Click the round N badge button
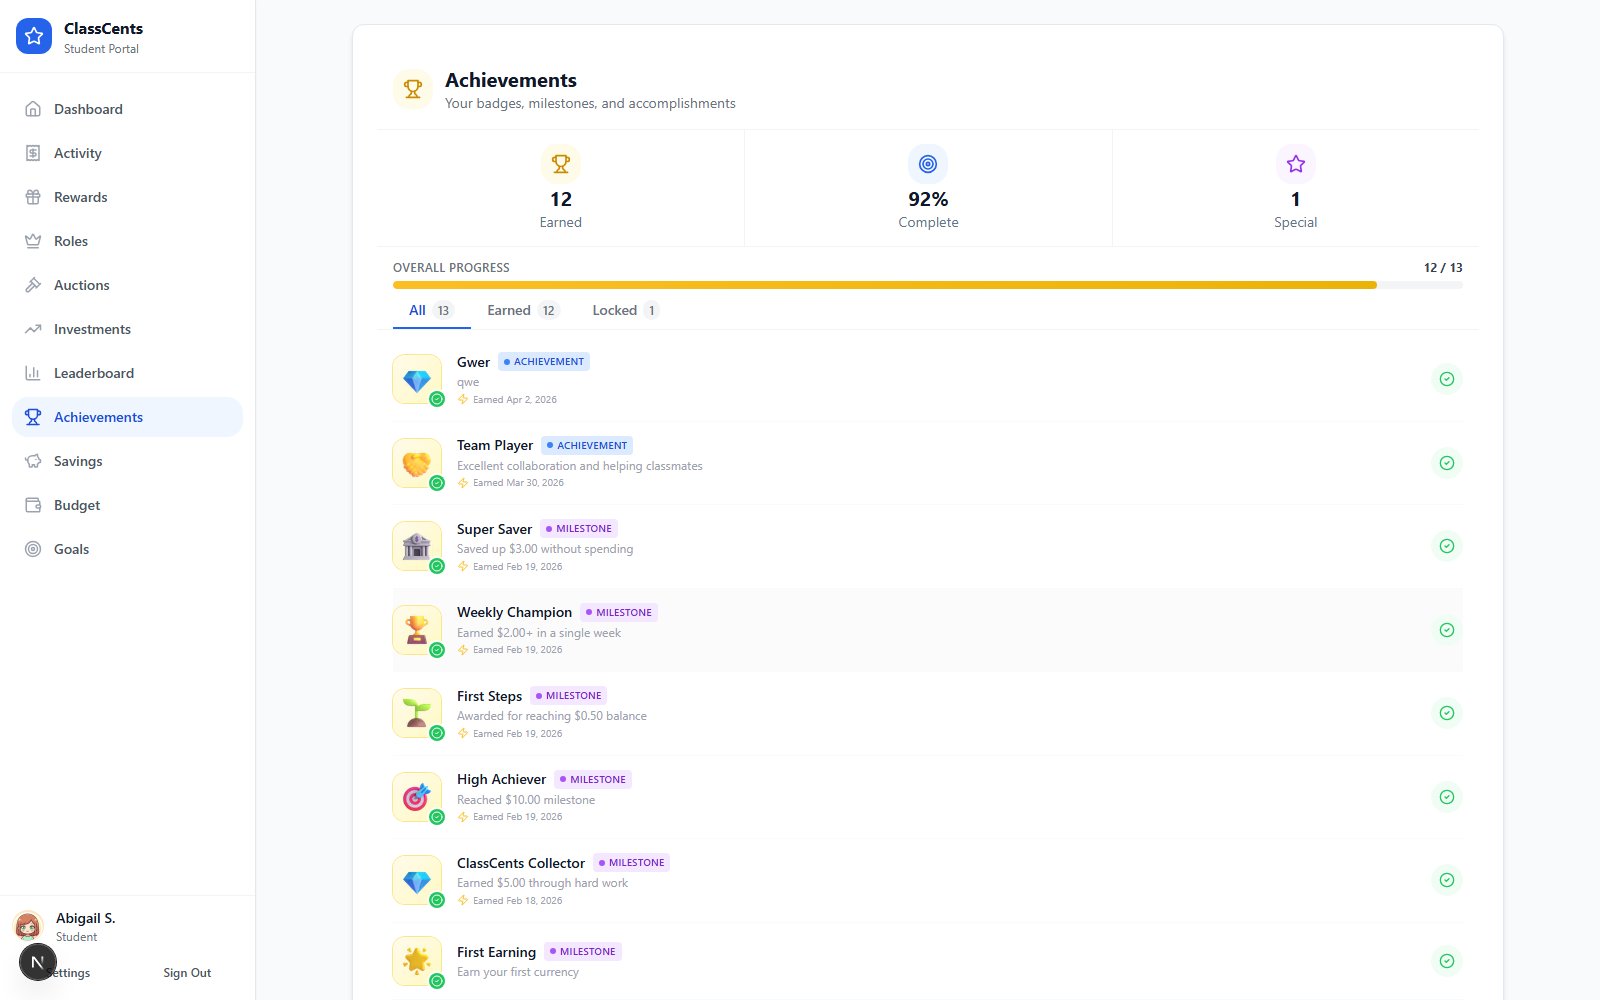 tap(38, 962)
